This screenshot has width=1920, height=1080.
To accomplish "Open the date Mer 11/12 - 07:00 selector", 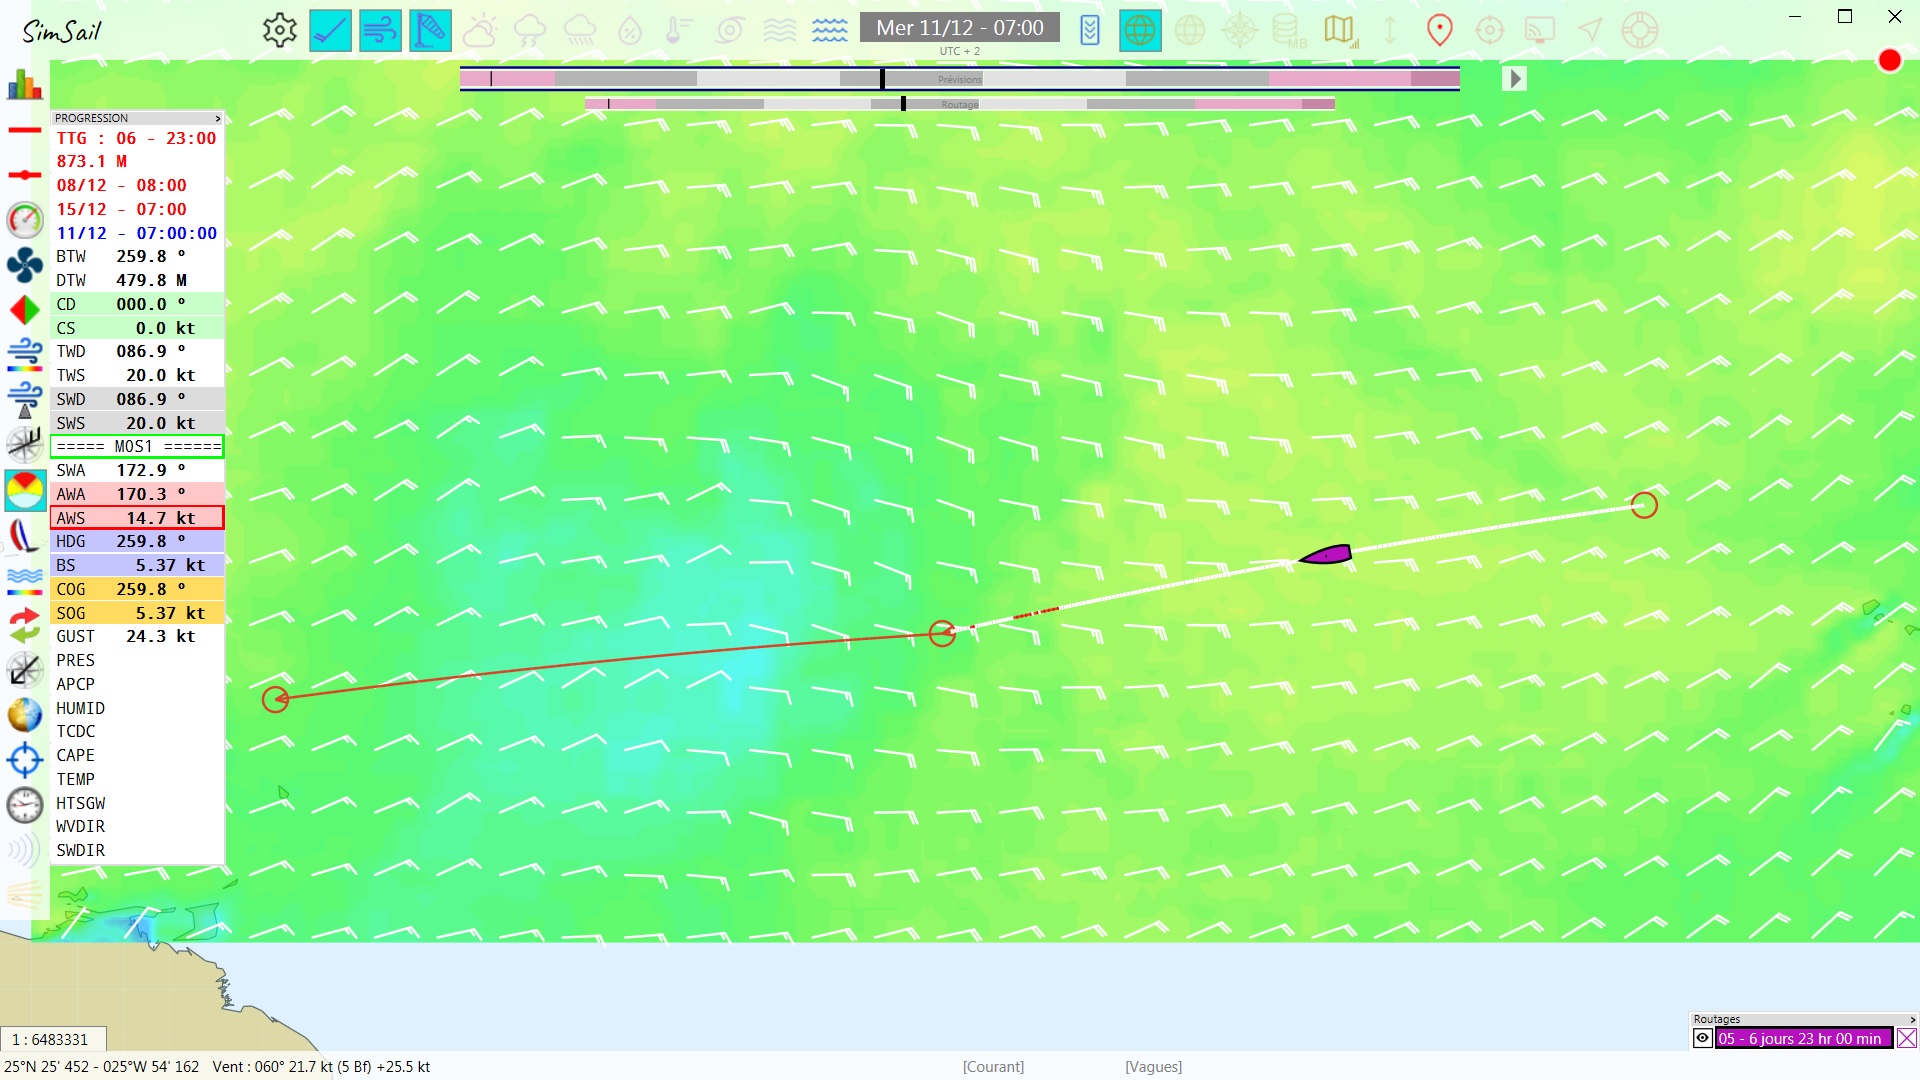I will (x=959, y=28).
